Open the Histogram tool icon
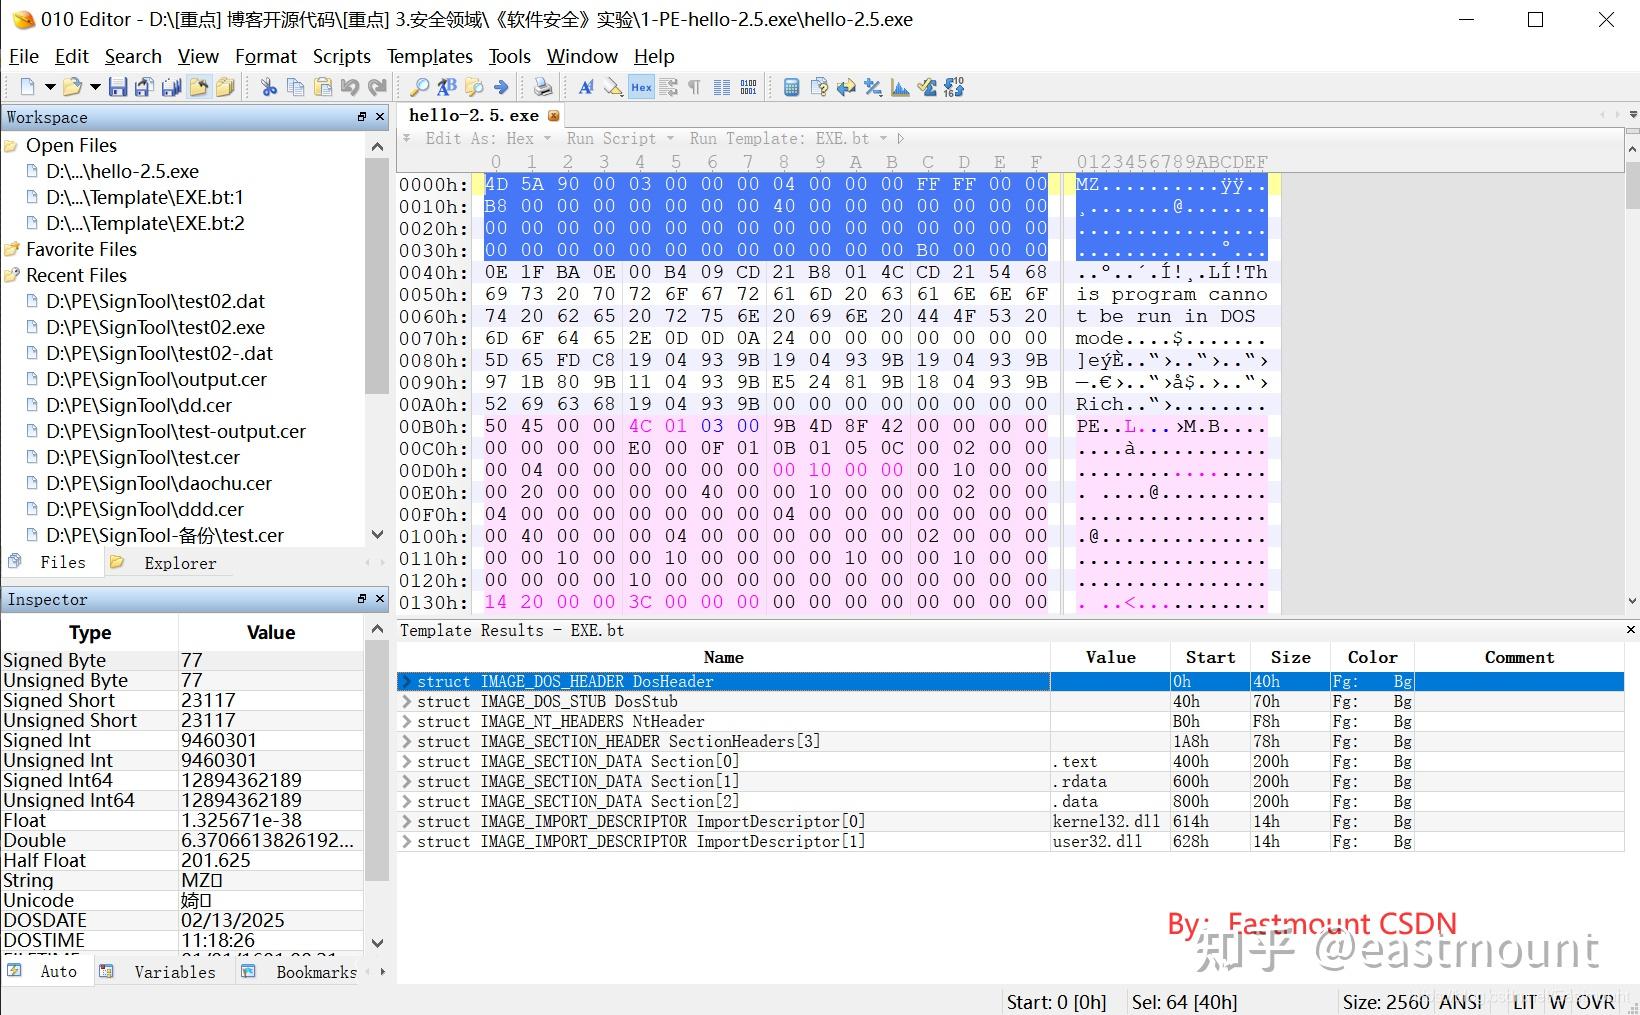1640x1015 pixels. click(899, 87)
